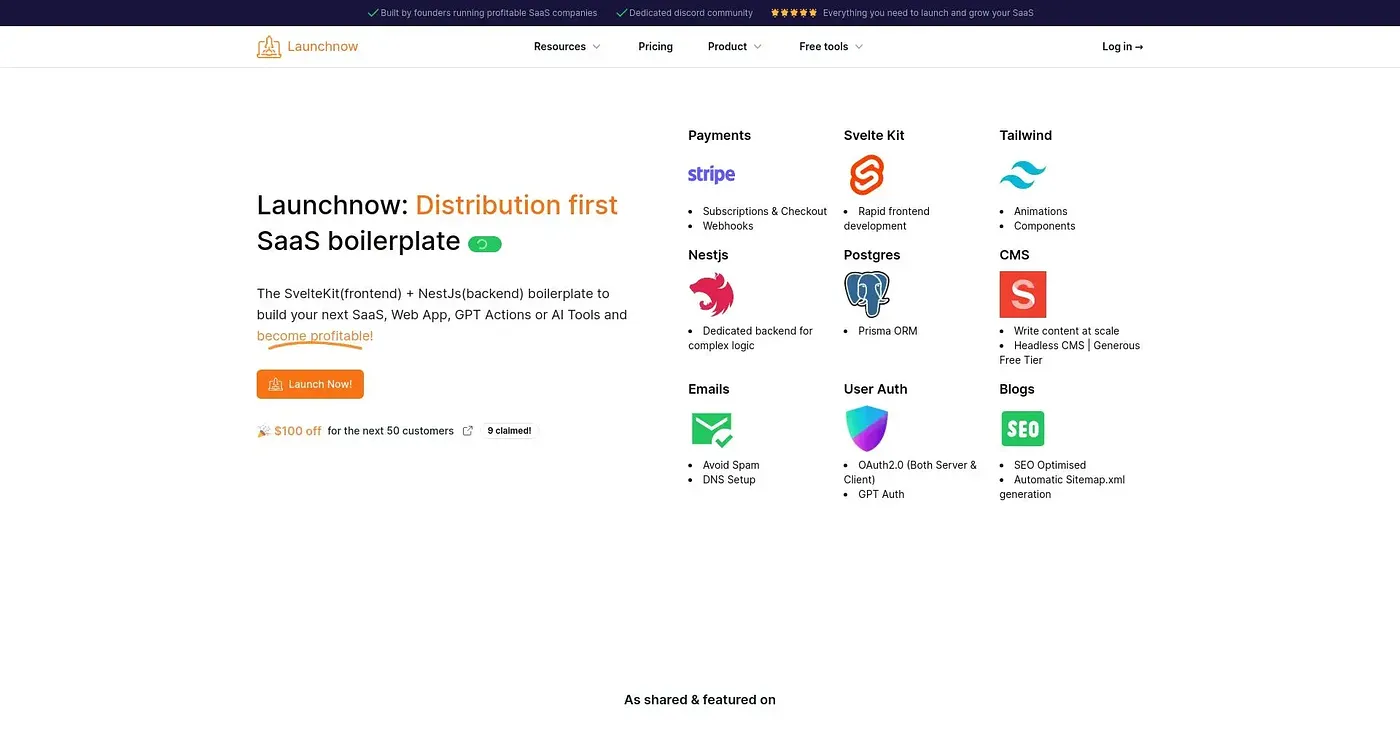Expand the Product dropdown menu
The width and height of the screenshot is (1400, 729).
tap(735, 47)
